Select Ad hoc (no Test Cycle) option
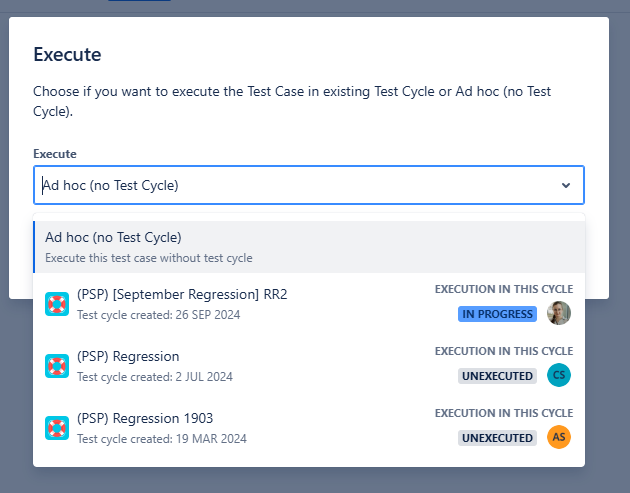630x493 pixels. coord(113,238)
